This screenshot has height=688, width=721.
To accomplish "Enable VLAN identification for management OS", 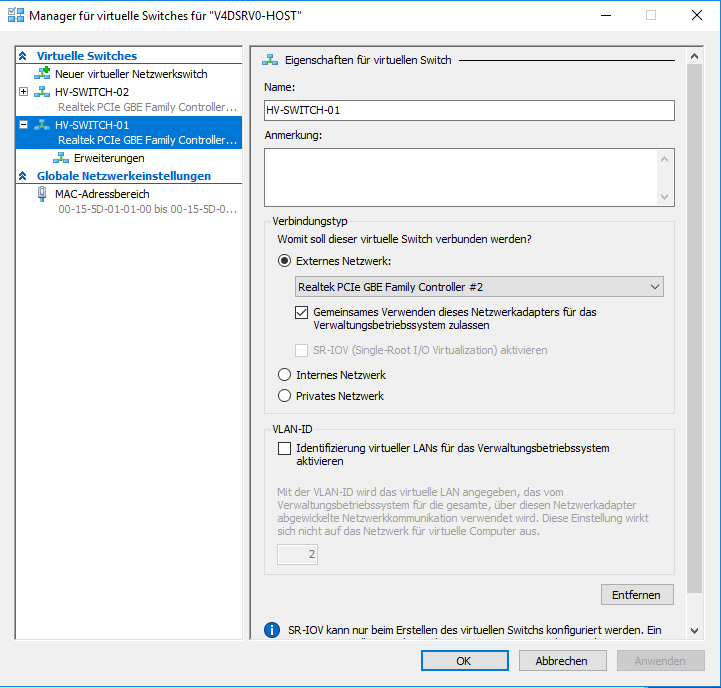I will [285, 448].
